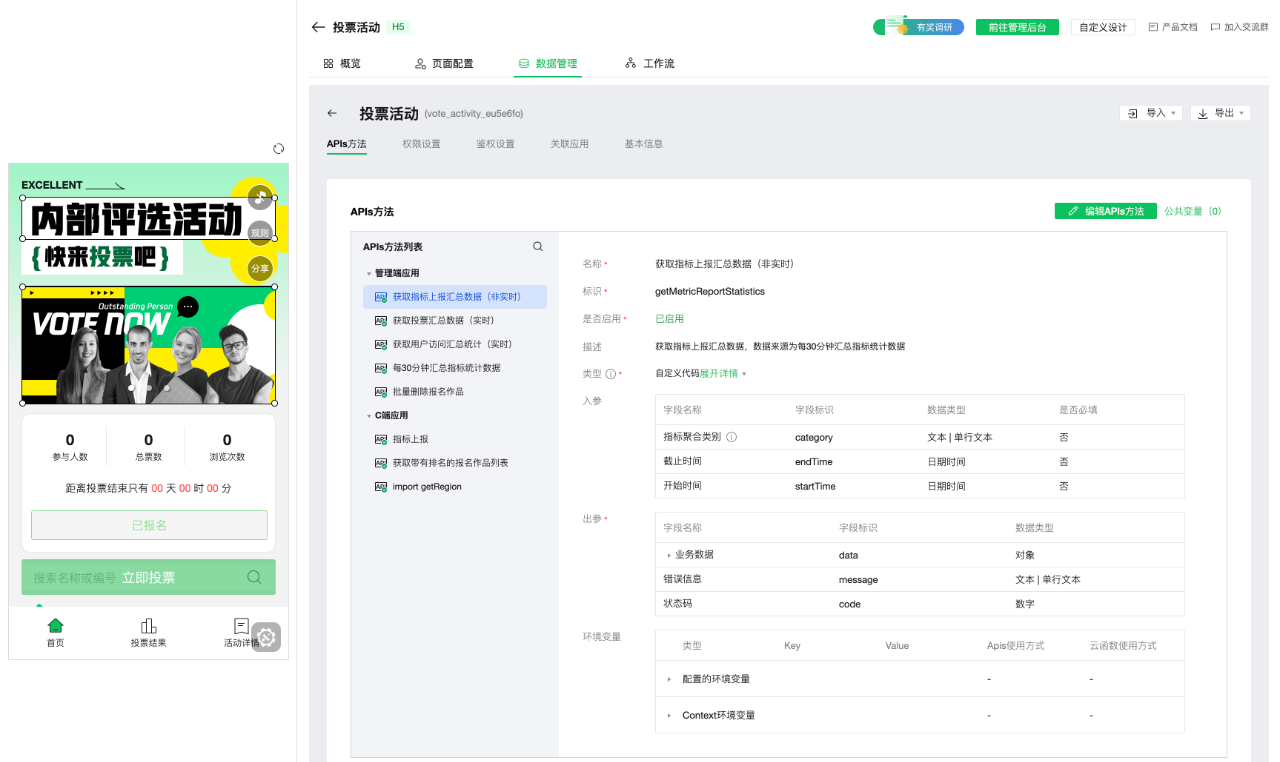Click 加入交流群 in top bar

[1239, 27]
